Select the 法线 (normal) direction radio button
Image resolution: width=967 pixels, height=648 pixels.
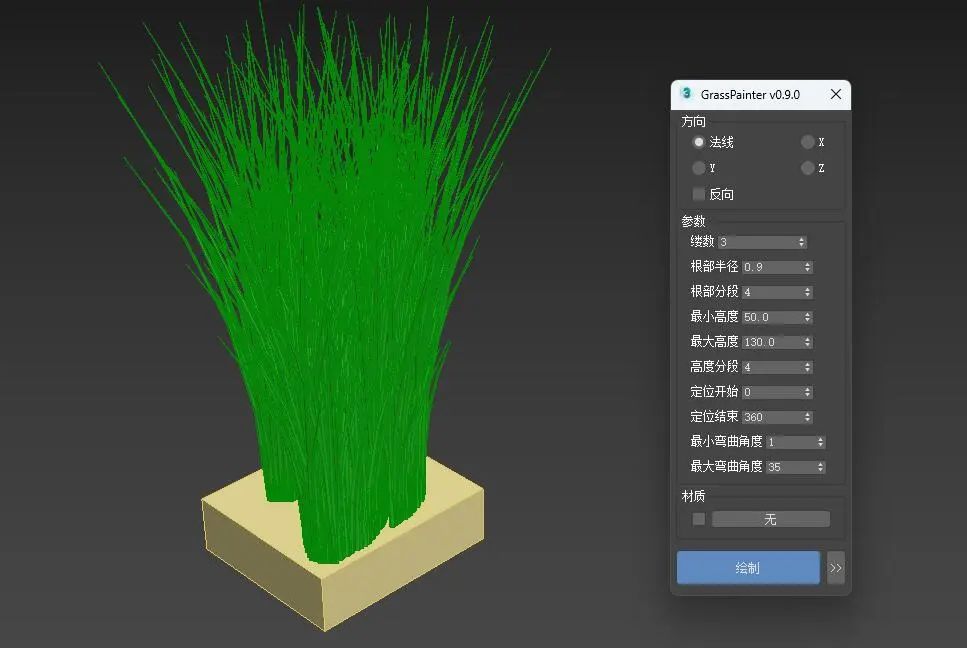(698, 142)
